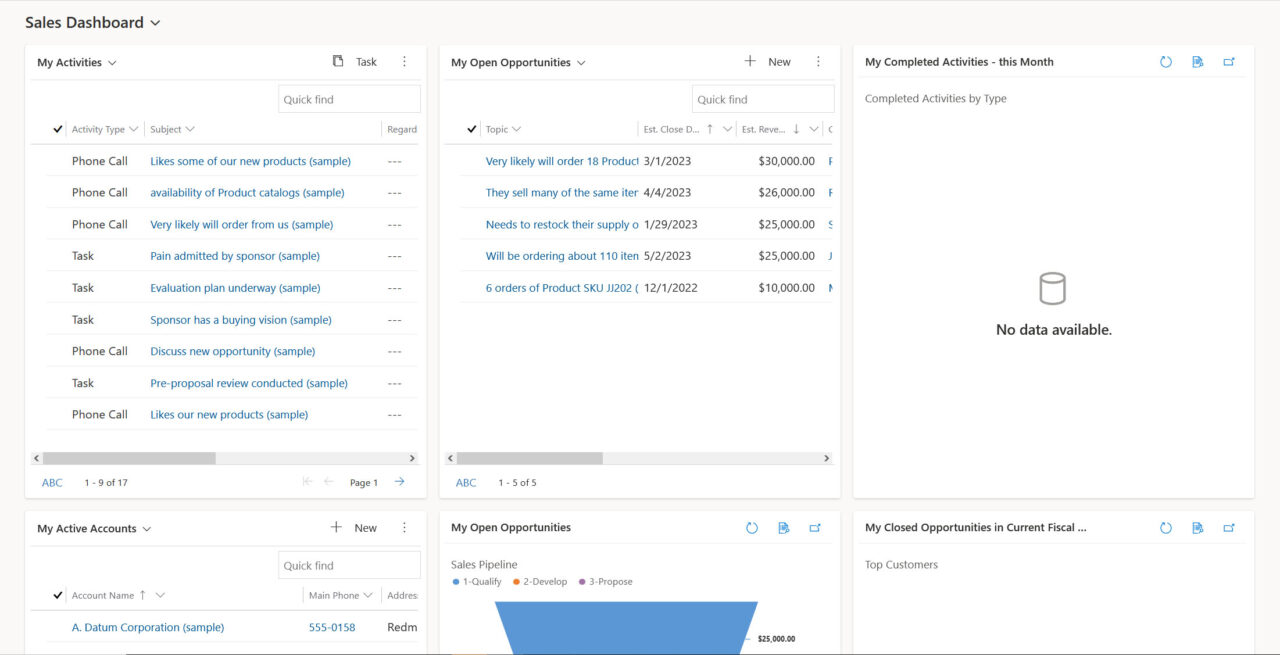Image resolution: width=1280 pixels, height=655 pixels.
Task: Enlarge the My Closed Opportunities chart
Action: pyautogui.click(x=1229, y=527)
